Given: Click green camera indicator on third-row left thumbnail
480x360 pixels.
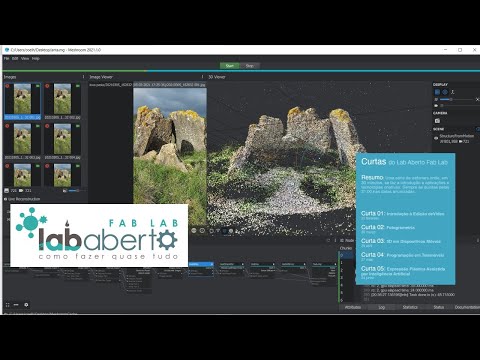Looking at the screenshot, I should point(38,166).
